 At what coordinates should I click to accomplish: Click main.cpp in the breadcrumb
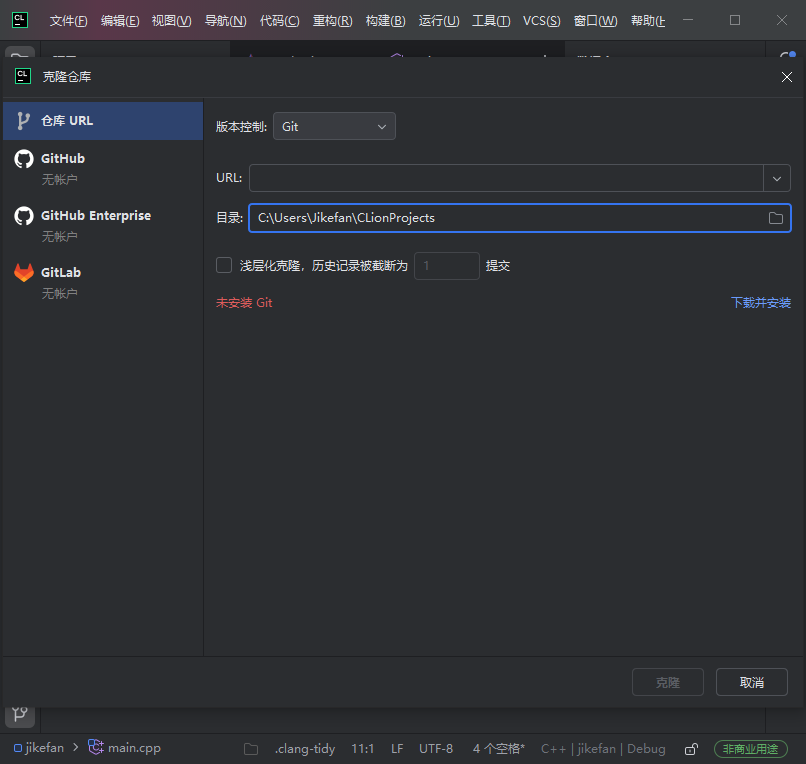[x=134, y=748]
